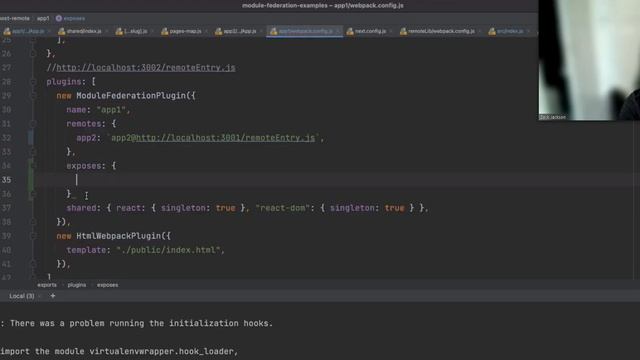
Task: Click the 'react-dom' string on line 37
Action: tap(283, 208)
